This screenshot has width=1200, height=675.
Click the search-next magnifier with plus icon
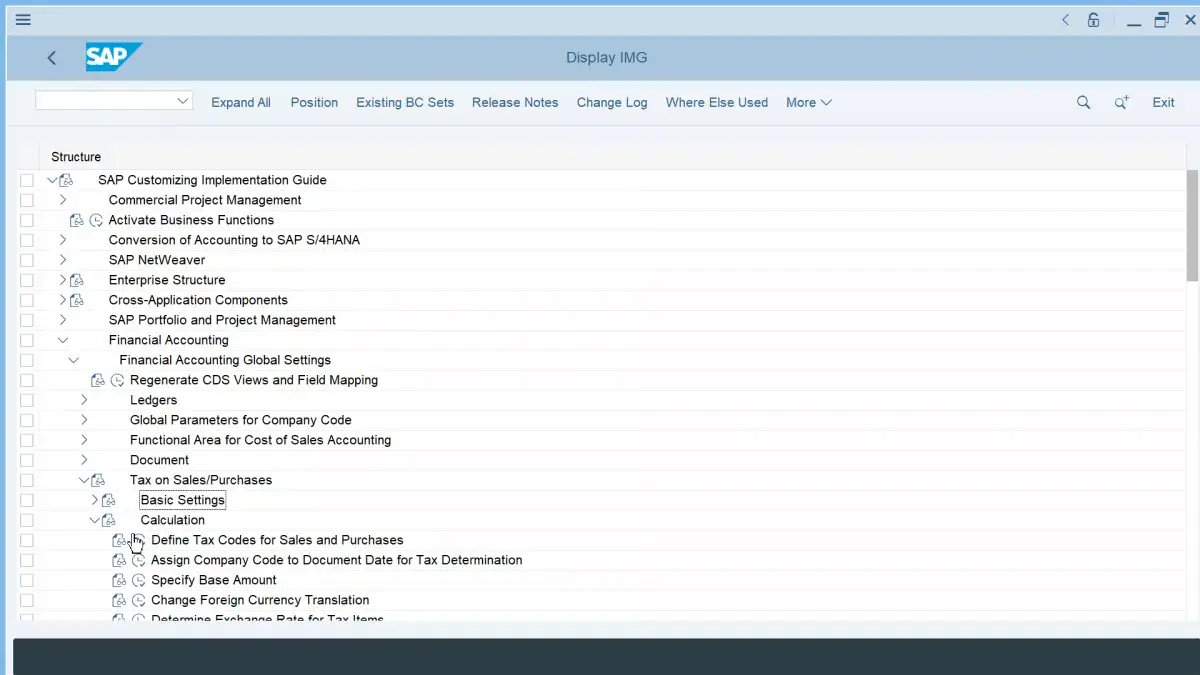coord(1122,102)
